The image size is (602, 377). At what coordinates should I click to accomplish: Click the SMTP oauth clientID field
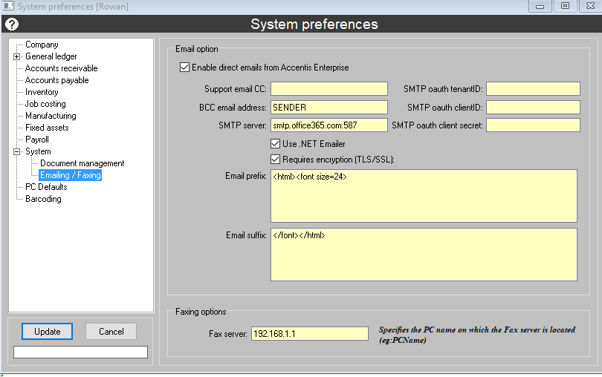[533, 107]
